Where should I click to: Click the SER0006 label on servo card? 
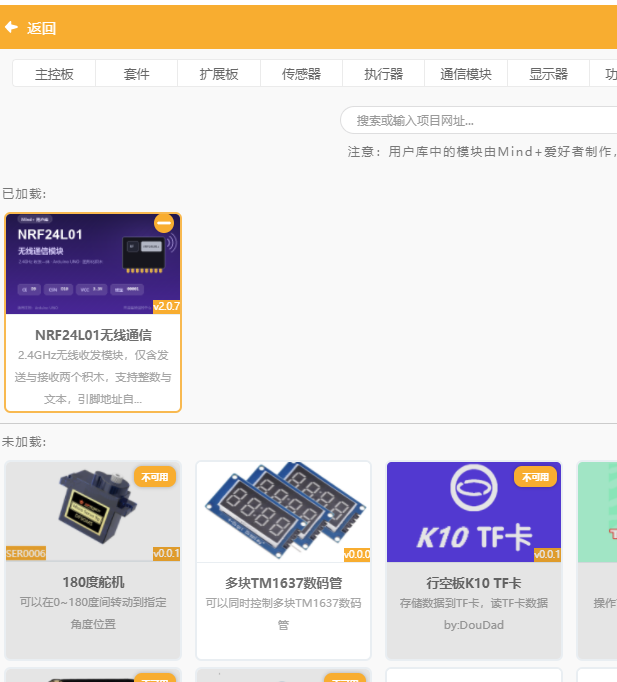[26, 553]
